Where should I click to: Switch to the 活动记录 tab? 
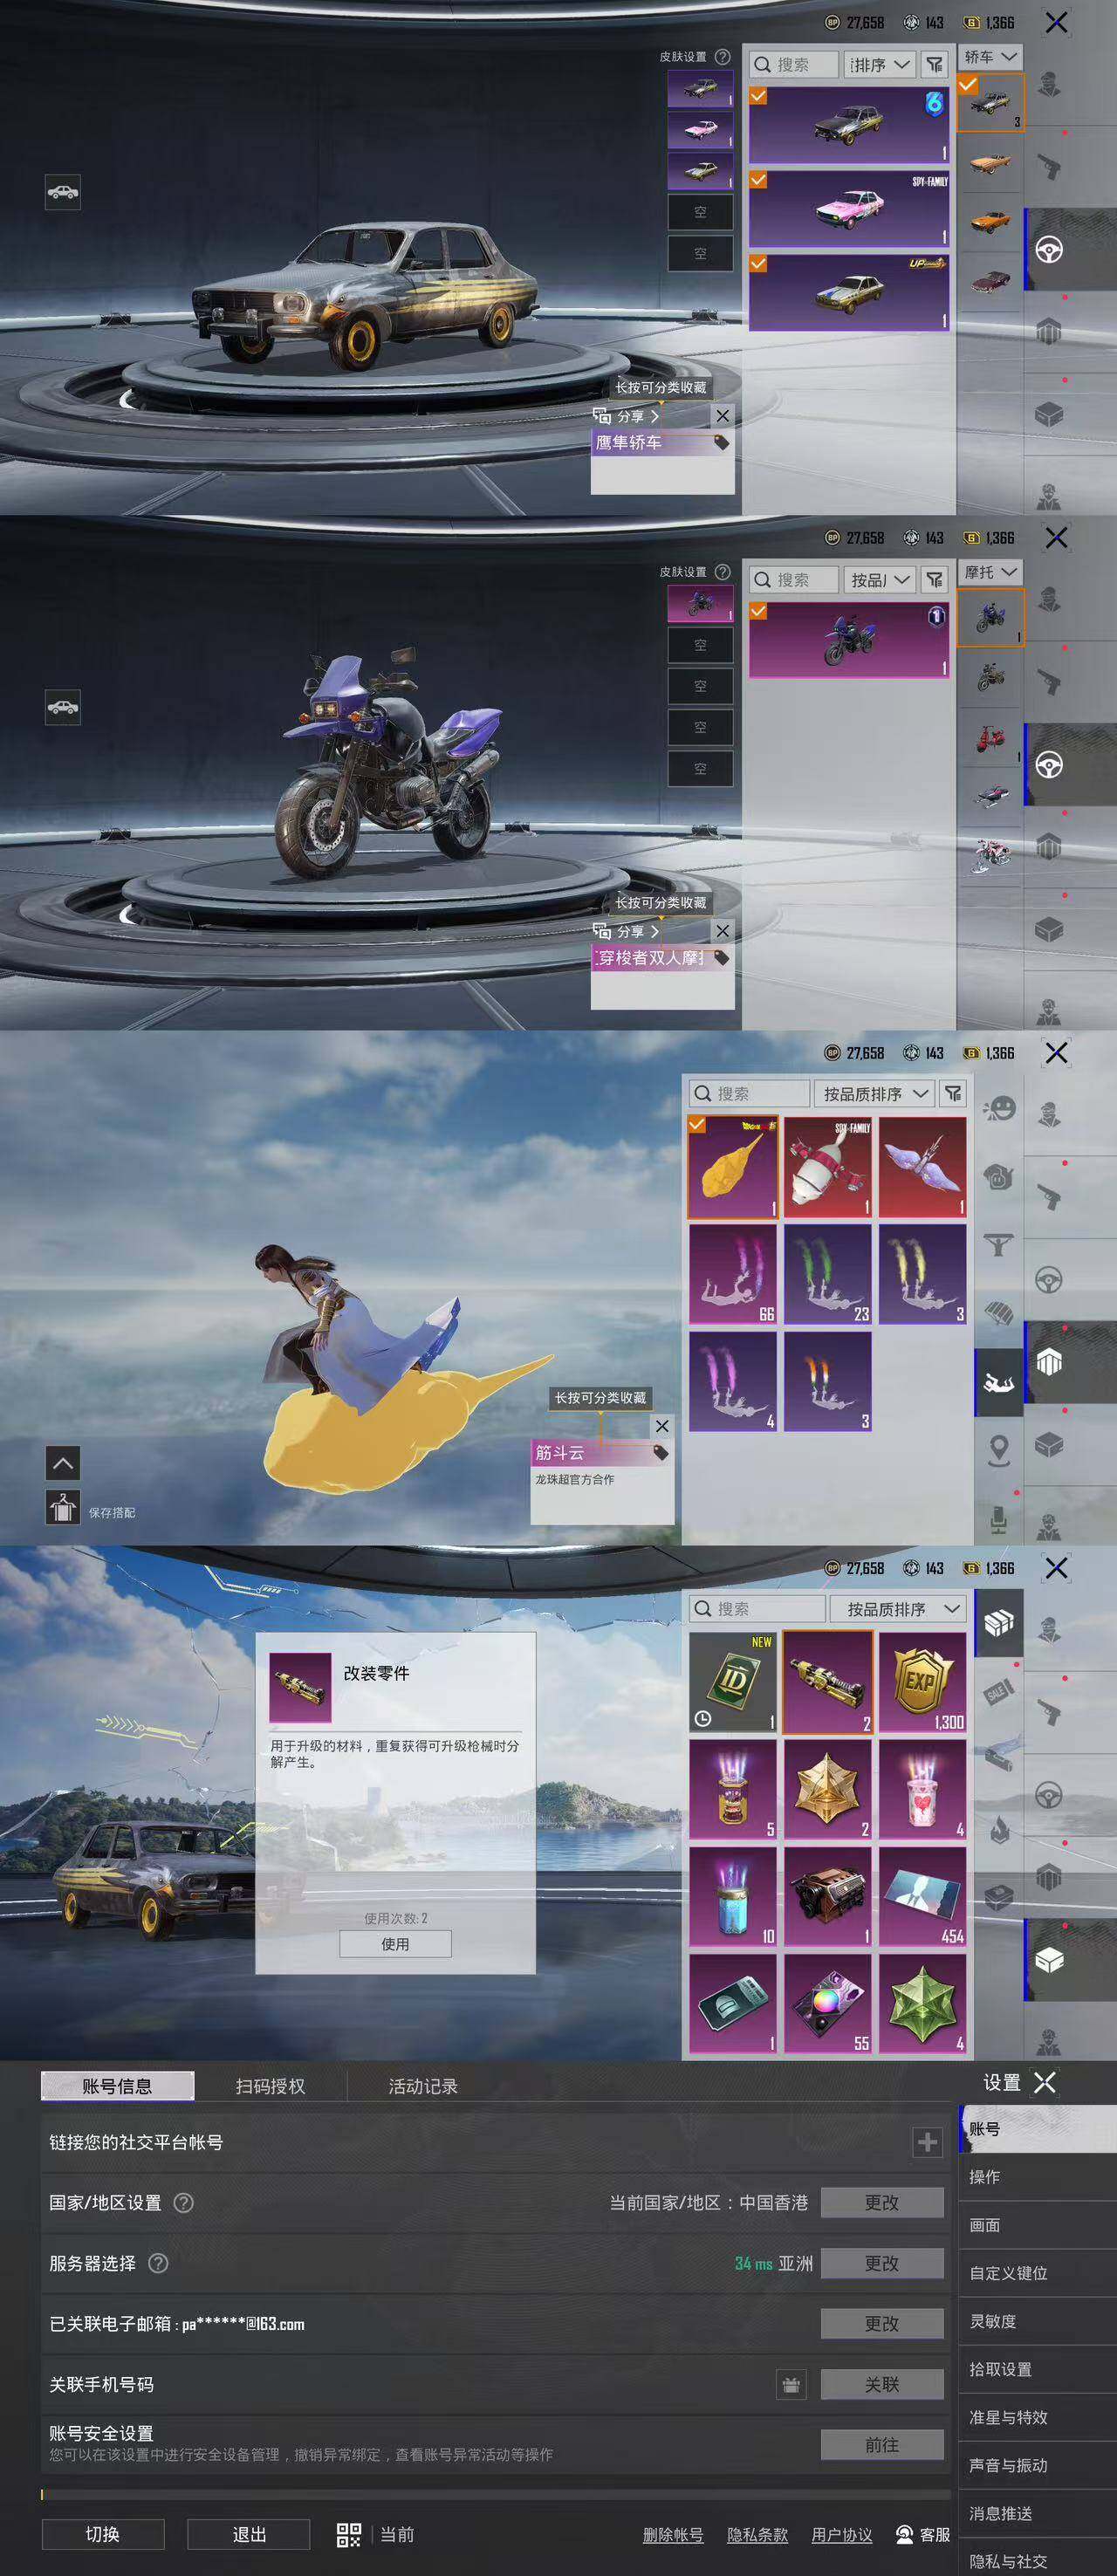423,2086
